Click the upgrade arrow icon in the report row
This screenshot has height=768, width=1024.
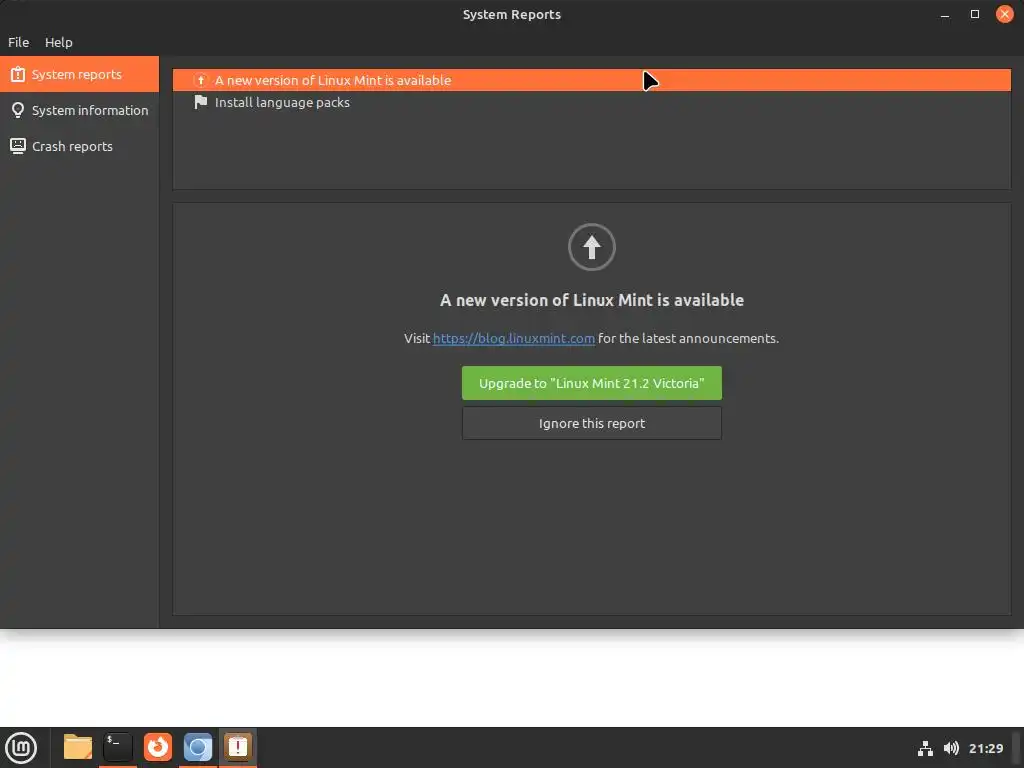[x=200, y=80]
